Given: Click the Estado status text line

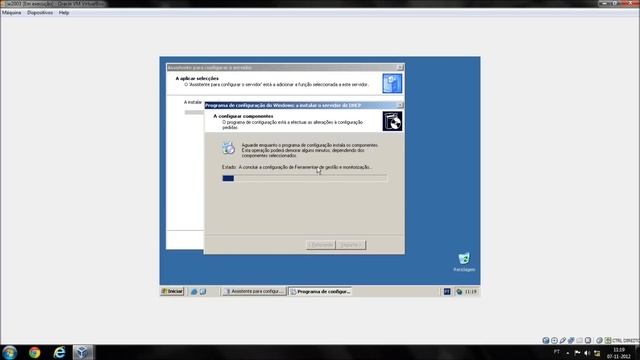Looking at the screenshot, I should click(x=297, y=167).
